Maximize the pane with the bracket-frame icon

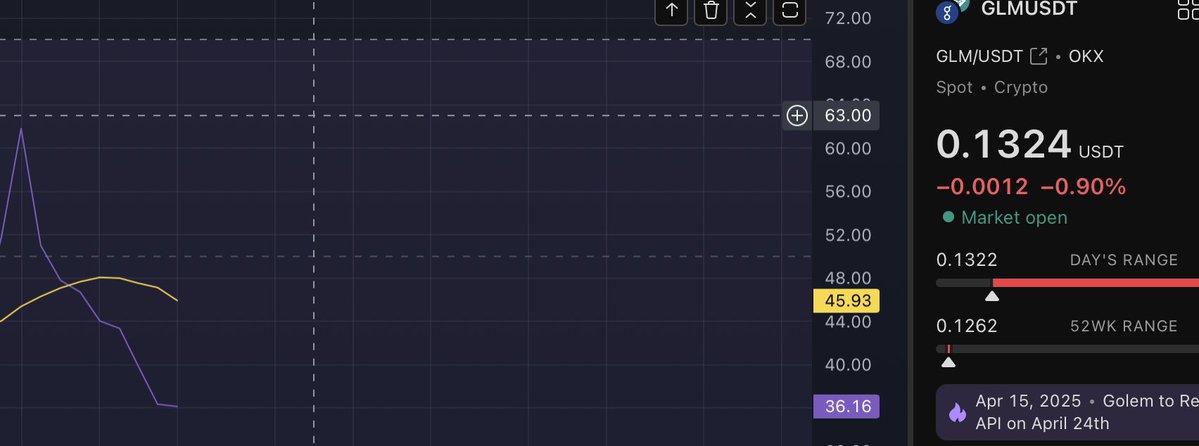point(790,10)
